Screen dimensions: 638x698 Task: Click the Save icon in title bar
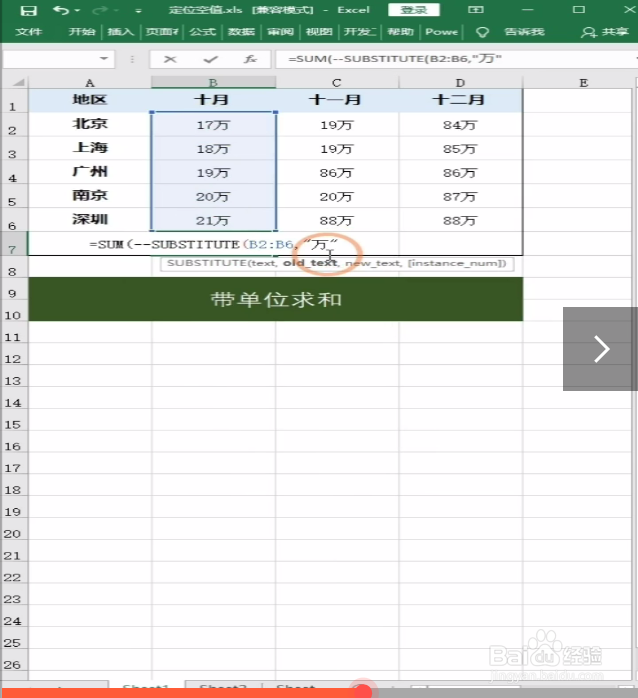[x=28, y=10]
